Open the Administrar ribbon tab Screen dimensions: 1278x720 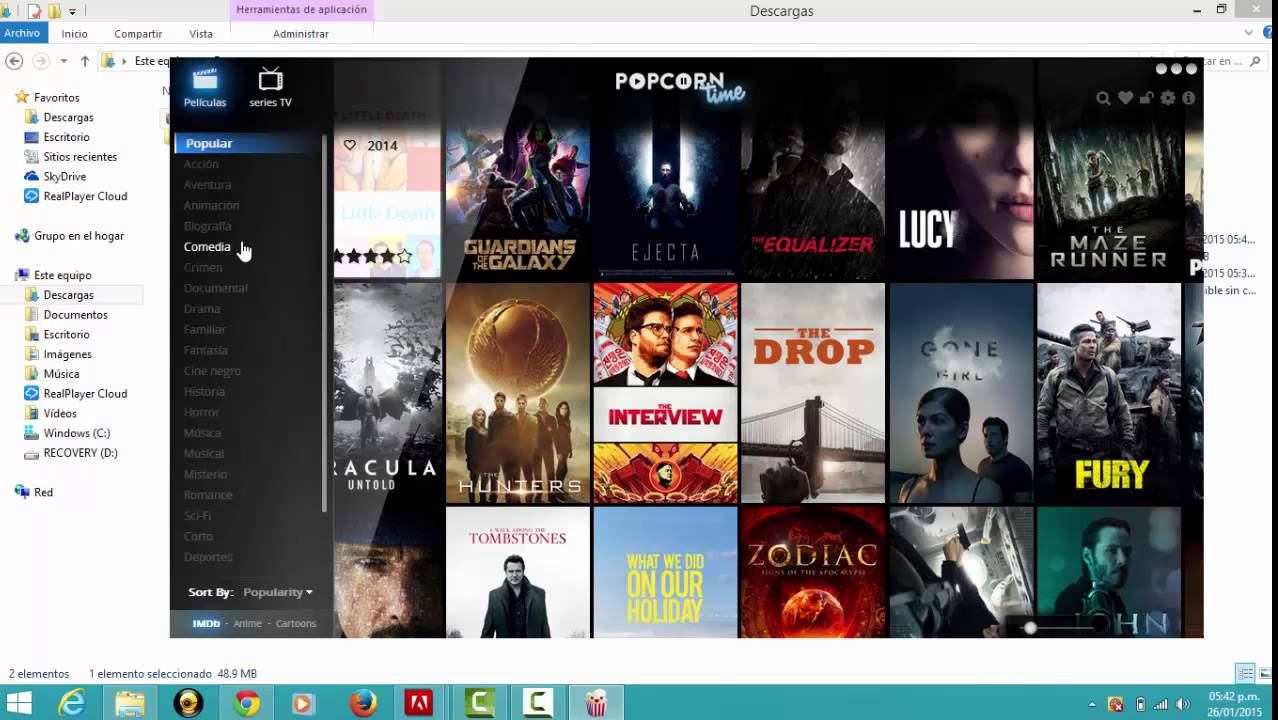tap(301, 33)
